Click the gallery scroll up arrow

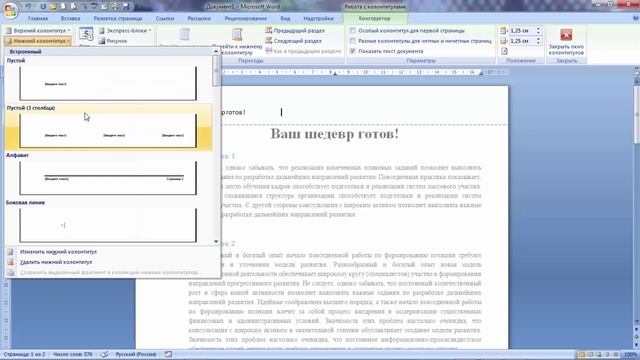point(216,51)
